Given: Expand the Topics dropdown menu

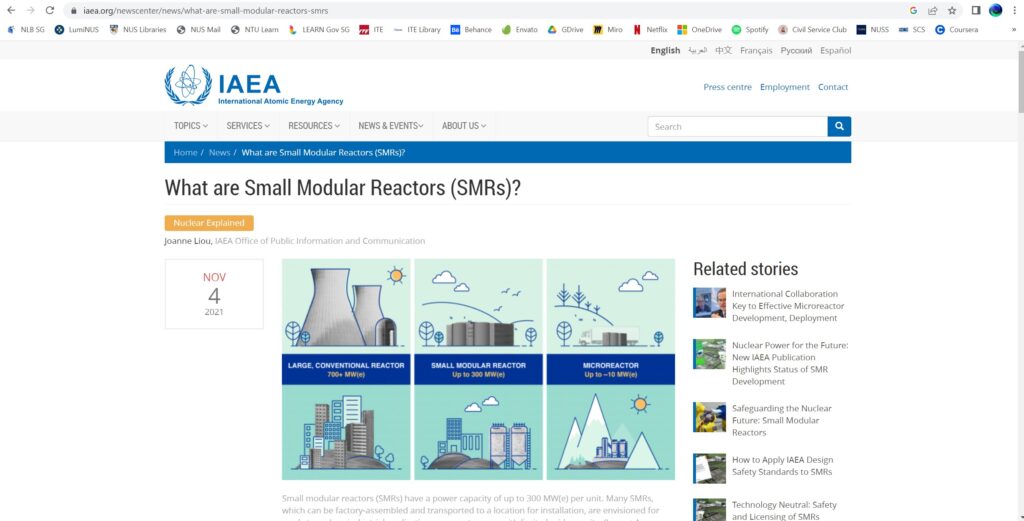Looking at the screenshot, I should tap(190, 126).
